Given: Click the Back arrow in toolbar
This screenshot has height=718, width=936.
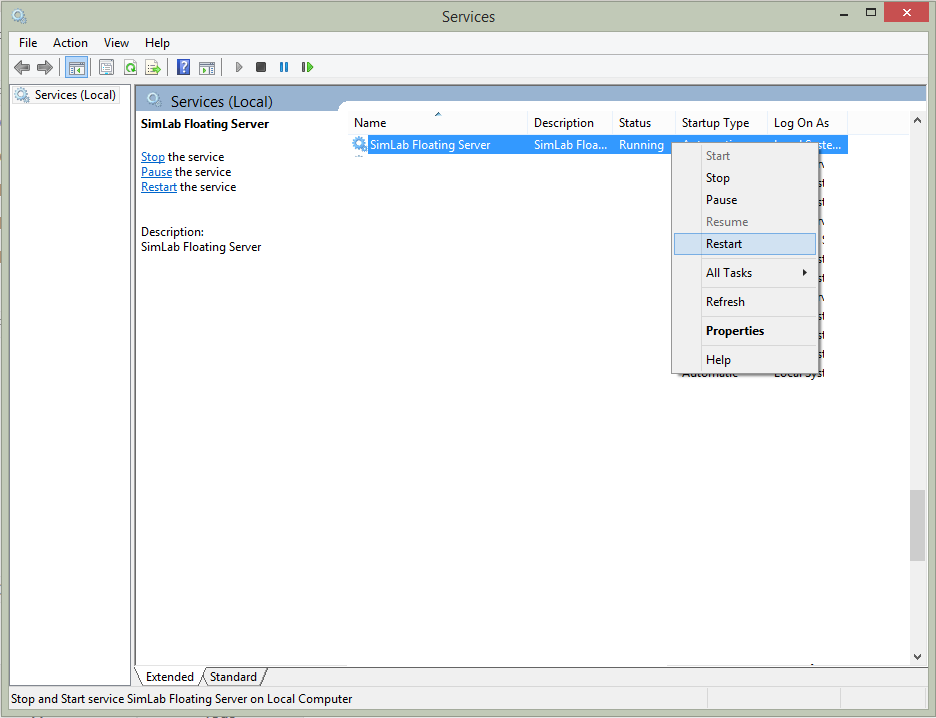Looking at the screenshot, I should (22, 67).
